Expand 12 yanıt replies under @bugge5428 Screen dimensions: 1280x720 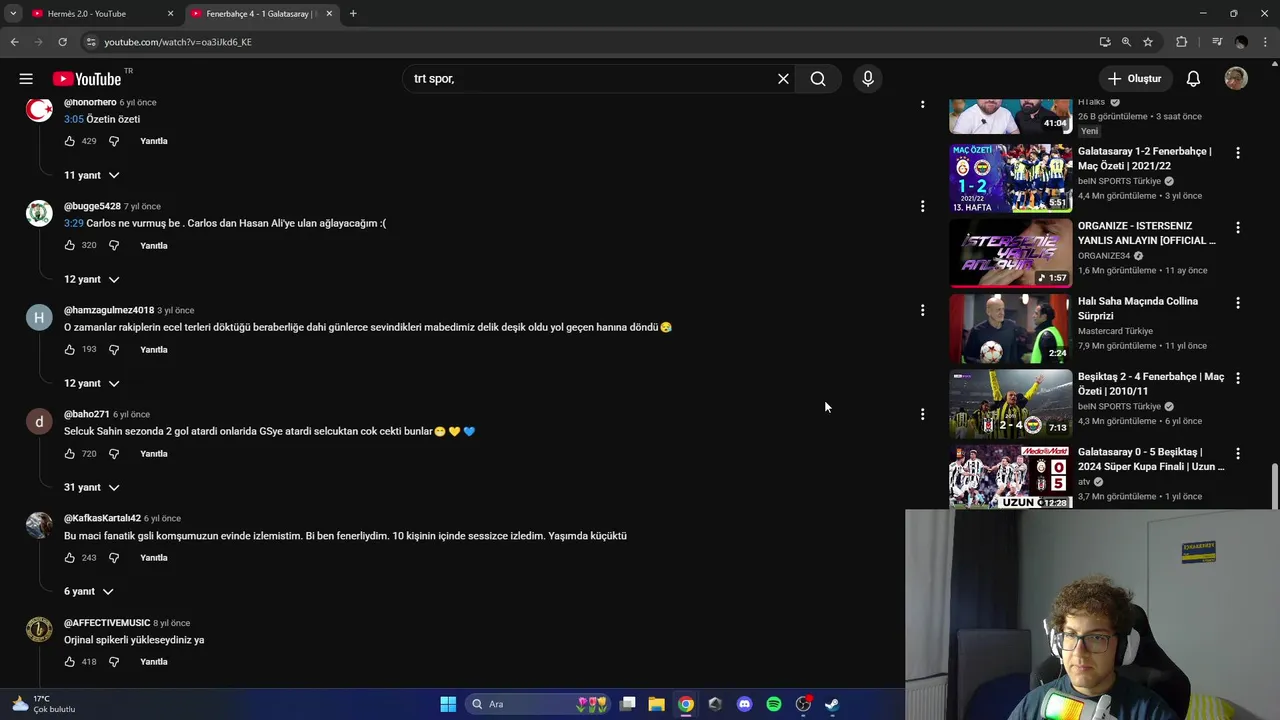pyautogui.click(x=91, y=279)
